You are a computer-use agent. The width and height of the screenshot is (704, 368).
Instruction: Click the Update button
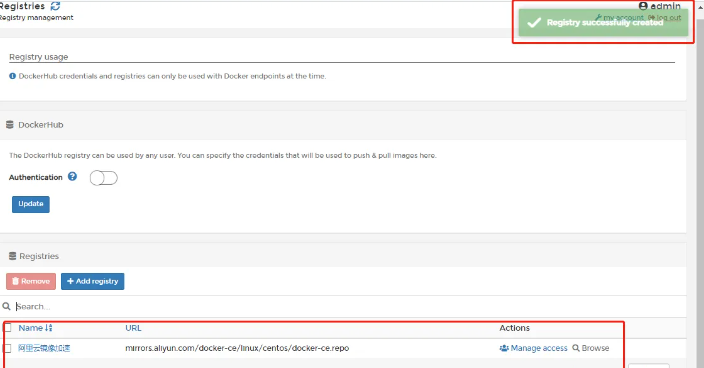click(x=31, y=204)
